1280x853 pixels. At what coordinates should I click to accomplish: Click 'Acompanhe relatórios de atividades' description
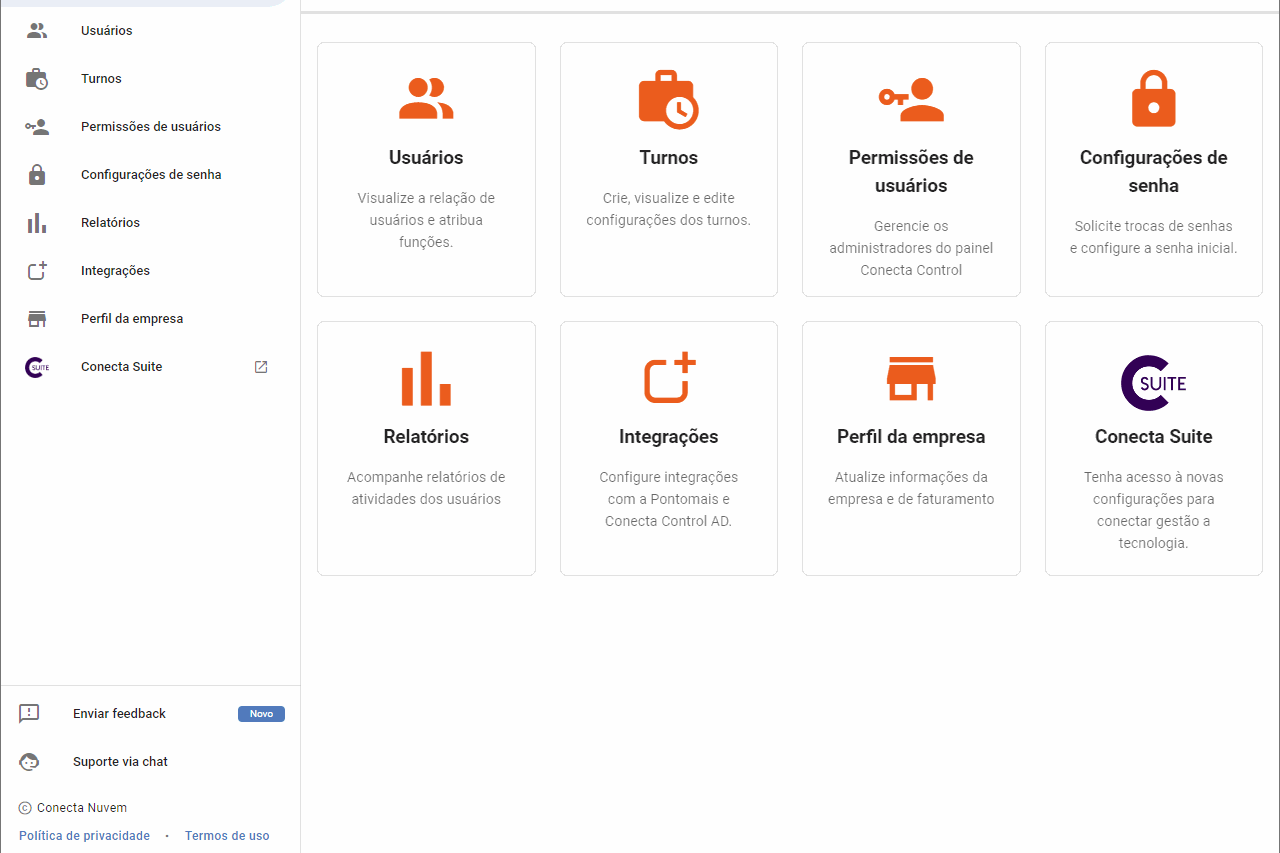point(426,488)
